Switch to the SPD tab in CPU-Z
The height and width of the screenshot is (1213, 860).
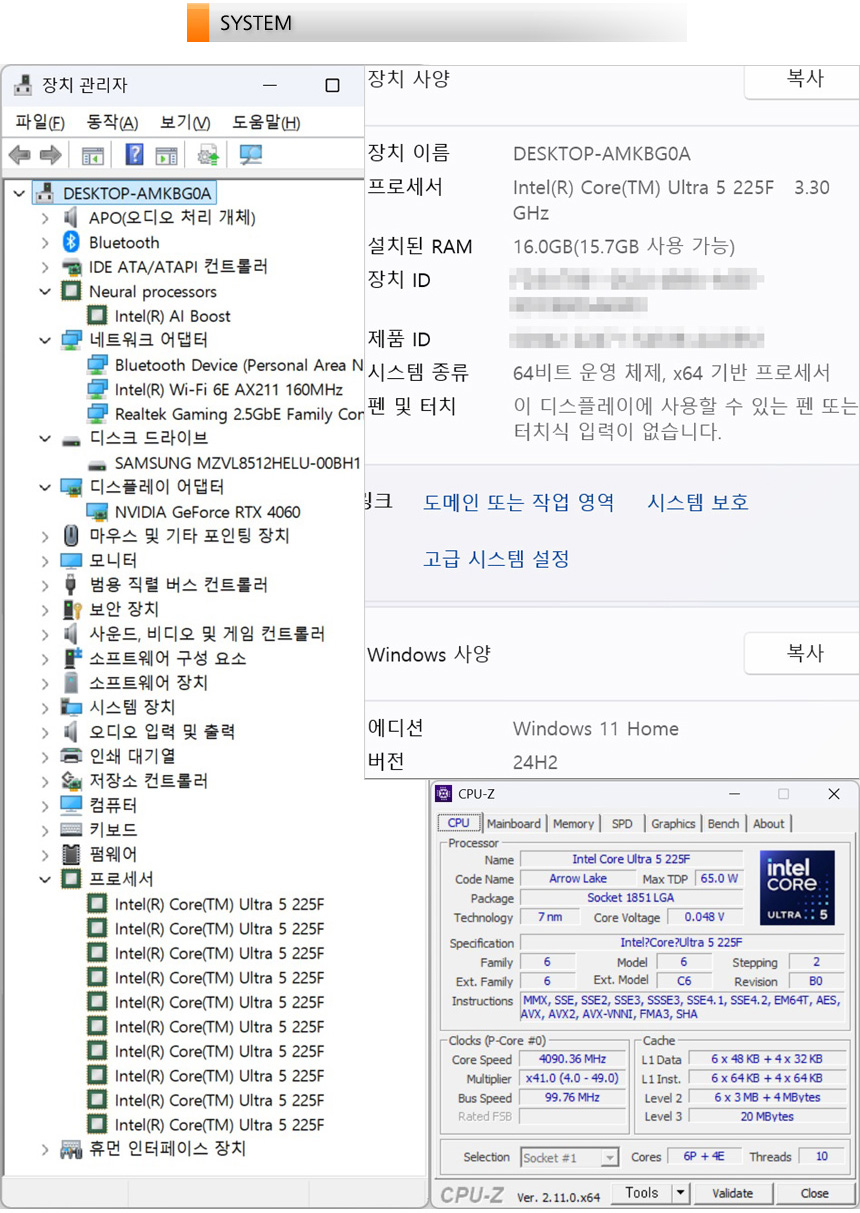(x=622, y=824)
